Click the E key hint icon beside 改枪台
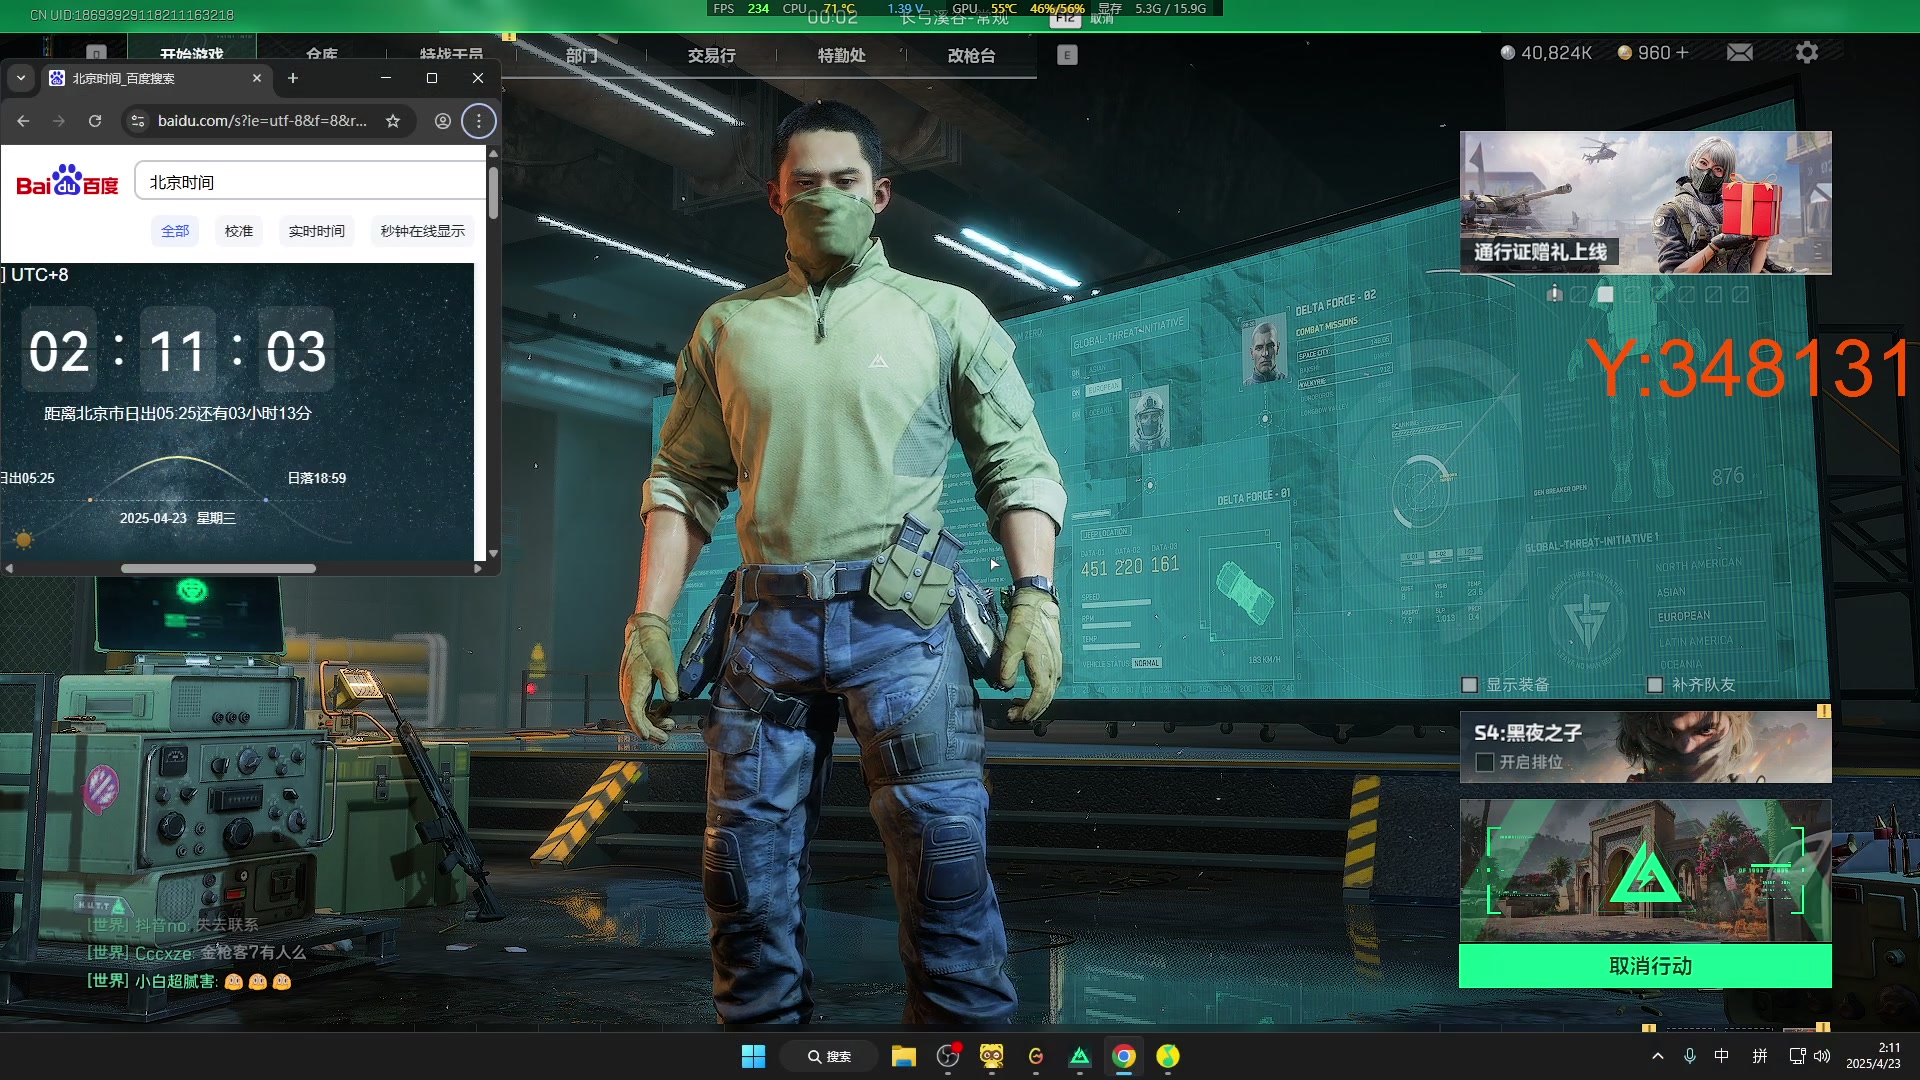 (1067, 56)
